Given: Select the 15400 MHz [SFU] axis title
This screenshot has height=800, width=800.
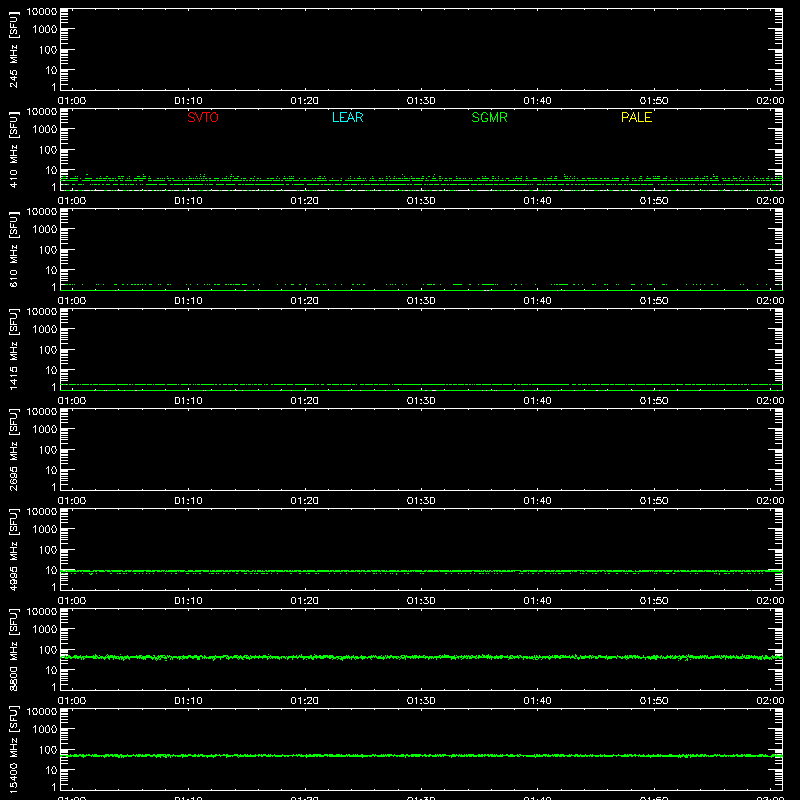Looking at the screenshot, I should click(x=13, y=749).
